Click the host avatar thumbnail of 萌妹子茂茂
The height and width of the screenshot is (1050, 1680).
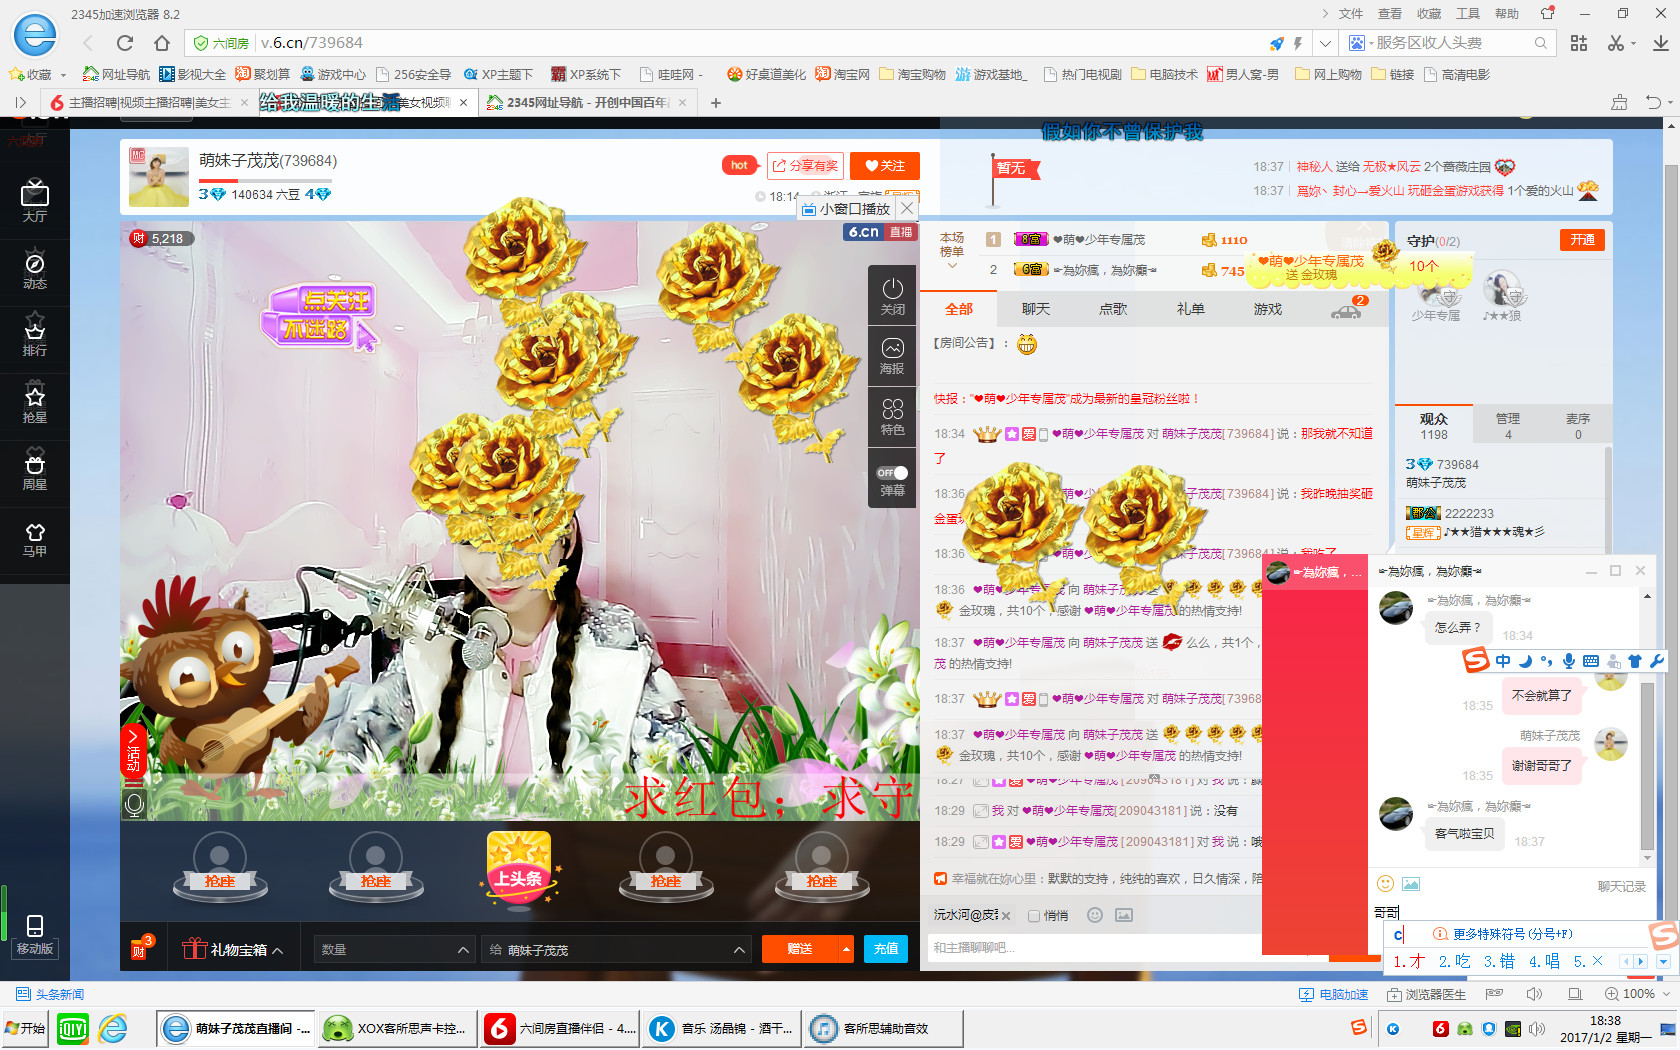tap(159, 177)
